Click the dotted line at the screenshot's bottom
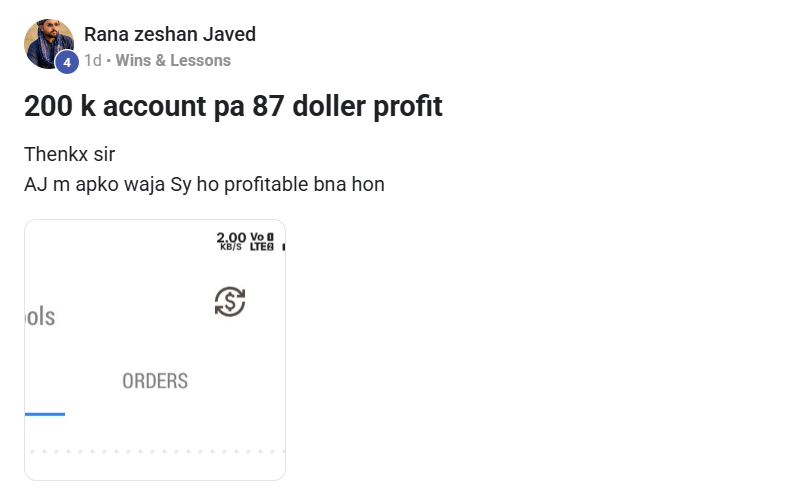 [155, 451]
